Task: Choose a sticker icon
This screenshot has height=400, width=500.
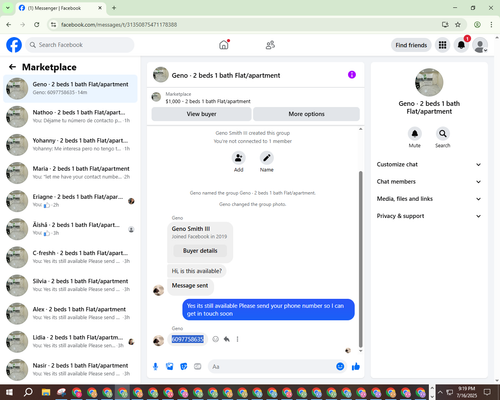Action: [184, 367]
